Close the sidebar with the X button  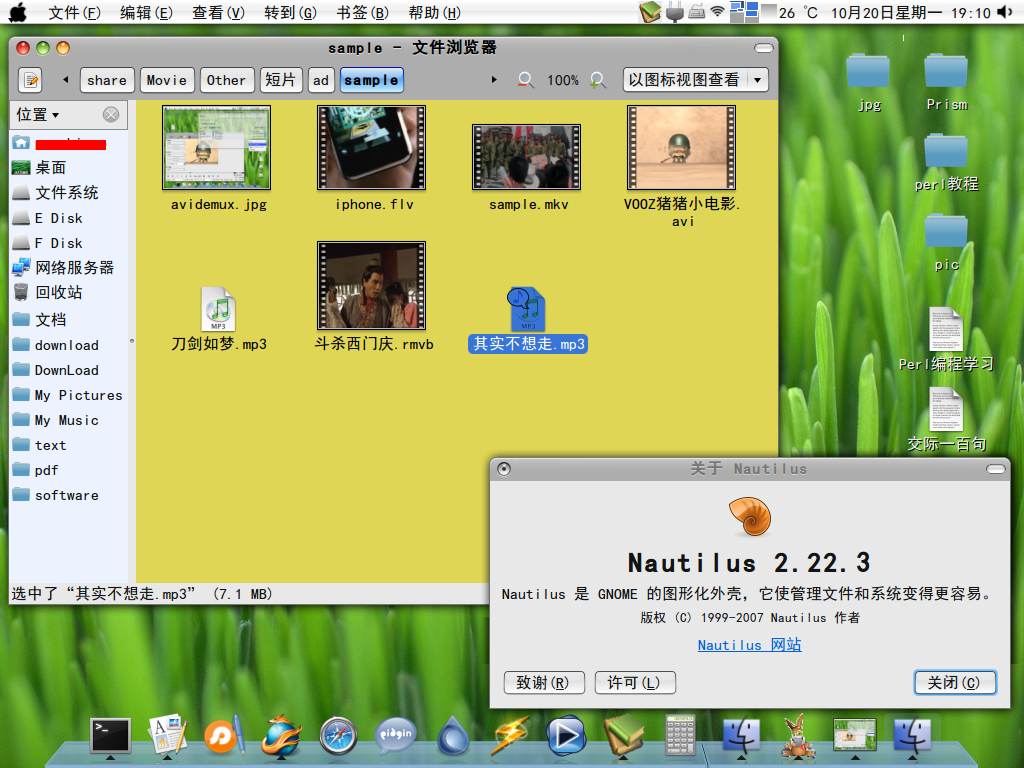[x=111, y=115]
